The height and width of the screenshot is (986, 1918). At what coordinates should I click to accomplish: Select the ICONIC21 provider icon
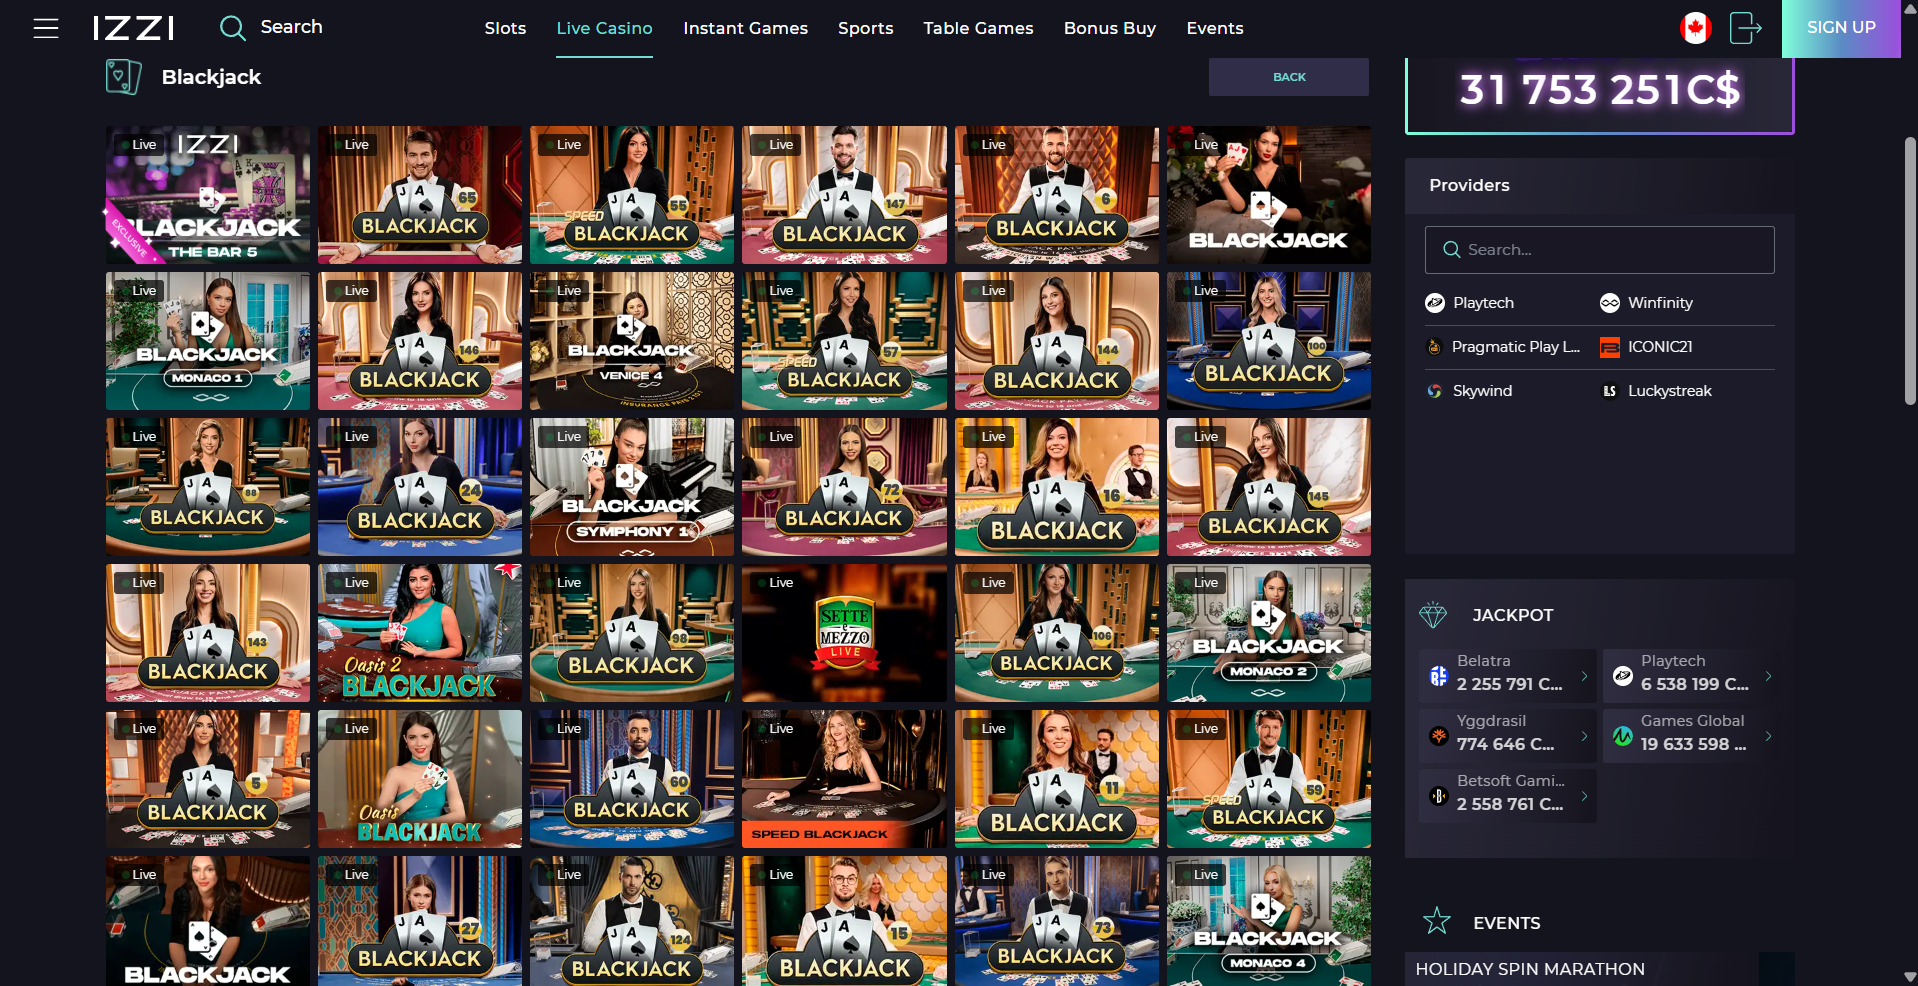point(1609,347)
